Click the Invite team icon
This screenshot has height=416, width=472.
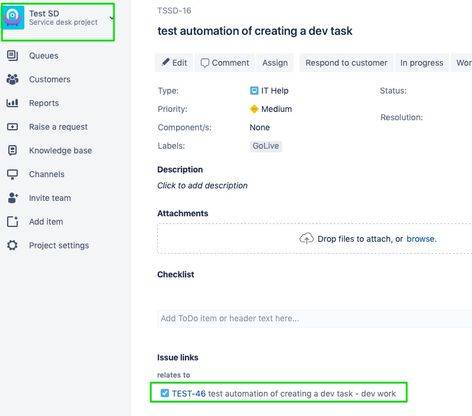pos(12,198)
